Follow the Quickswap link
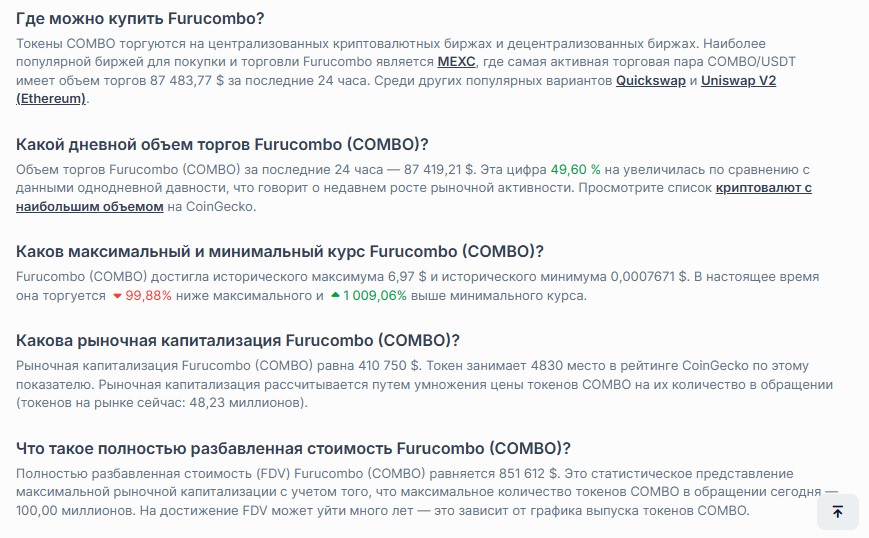Image resolution: width=869 pixels, height=538 pixels. [649, 80]
